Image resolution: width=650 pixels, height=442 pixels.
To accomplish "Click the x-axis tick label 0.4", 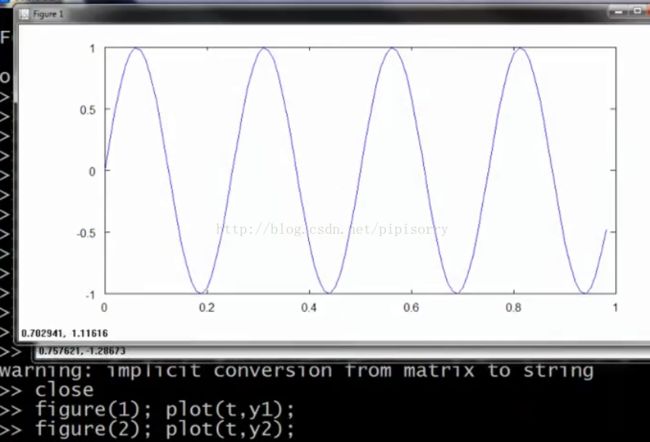I will click(308, 308).
